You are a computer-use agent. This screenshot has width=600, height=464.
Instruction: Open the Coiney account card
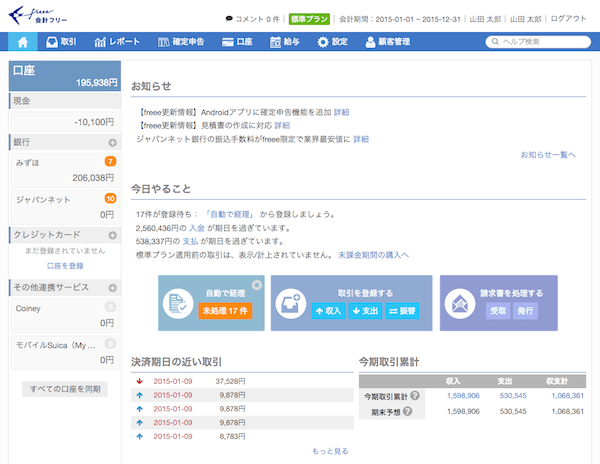[65, 316]
